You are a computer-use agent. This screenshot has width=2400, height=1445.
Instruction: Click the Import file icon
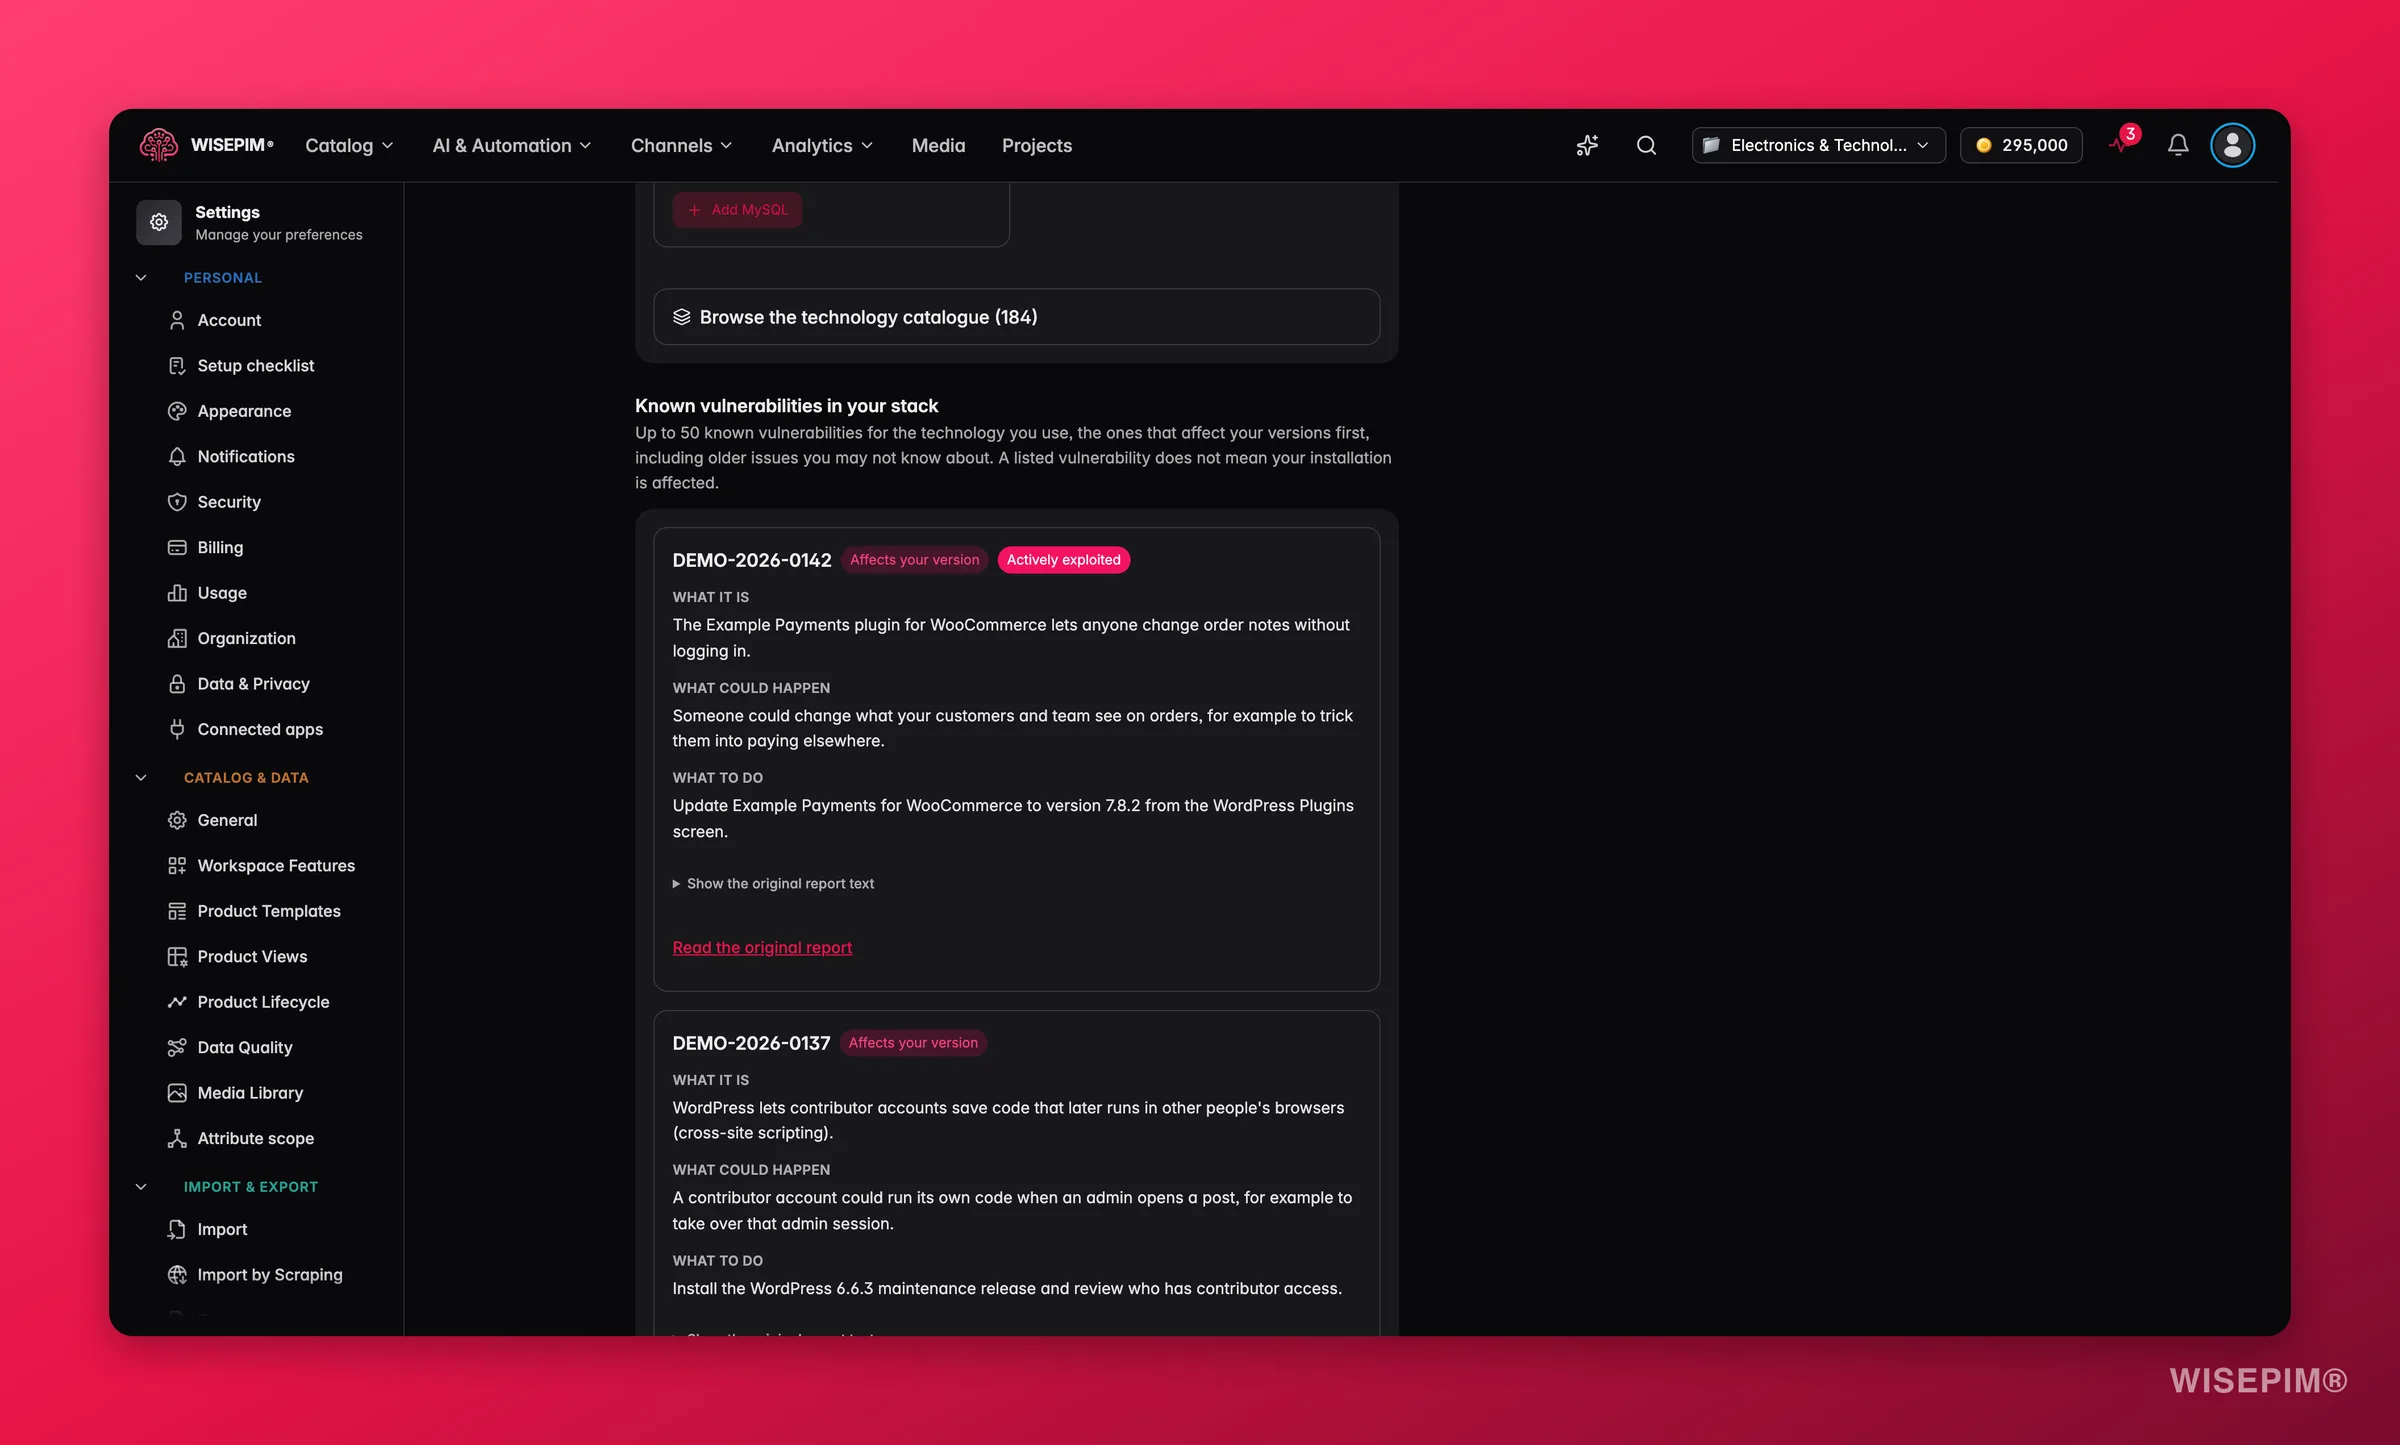[177, 1229]
